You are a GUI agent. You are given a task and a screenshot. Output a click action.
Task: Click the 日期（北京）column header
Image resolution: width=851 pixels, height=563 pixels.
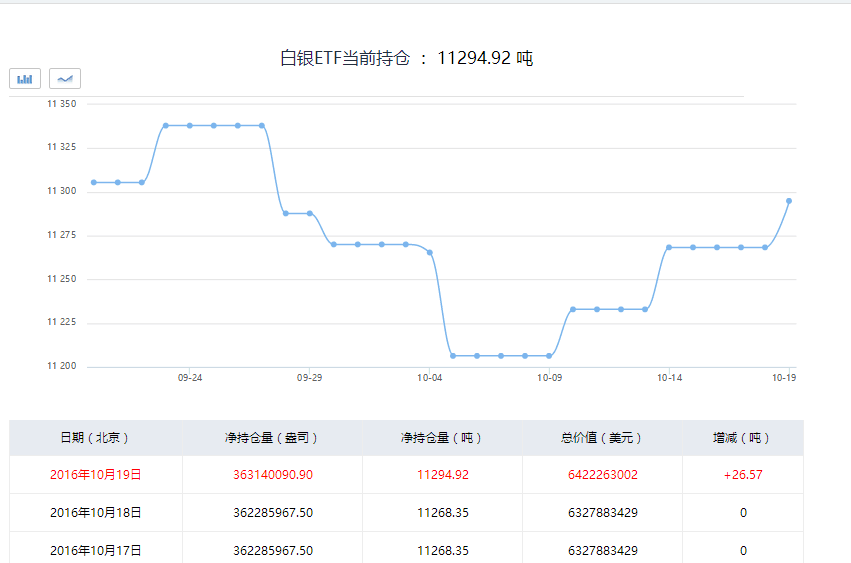click(95, 438)
